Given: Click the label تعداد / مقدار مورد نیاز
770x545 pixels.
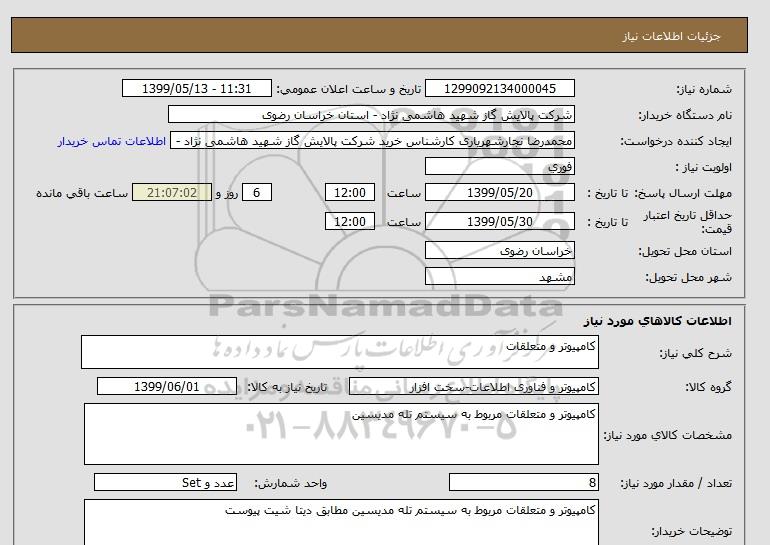Looking at the screenshot, I should [x=676, y=484].
